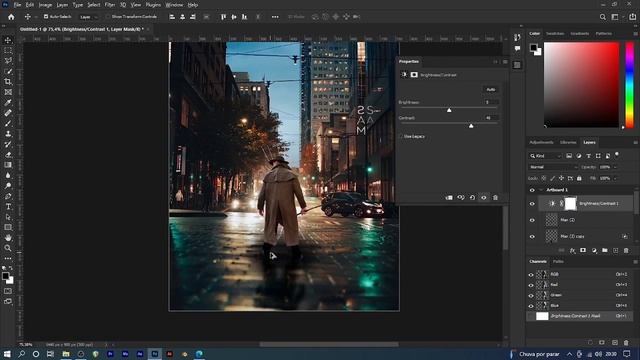Toggle visibility of the Blue channel
The image size is (640, 360).
[531, 306]
